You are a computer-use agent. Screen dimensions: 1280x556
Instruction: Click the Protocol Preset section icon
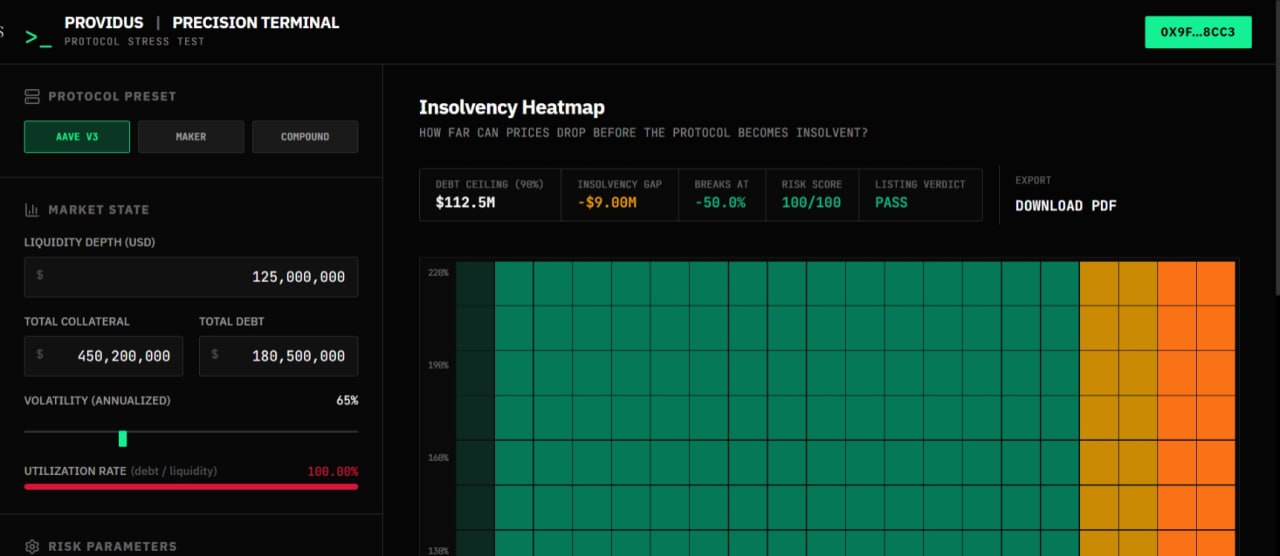[32, 97]
